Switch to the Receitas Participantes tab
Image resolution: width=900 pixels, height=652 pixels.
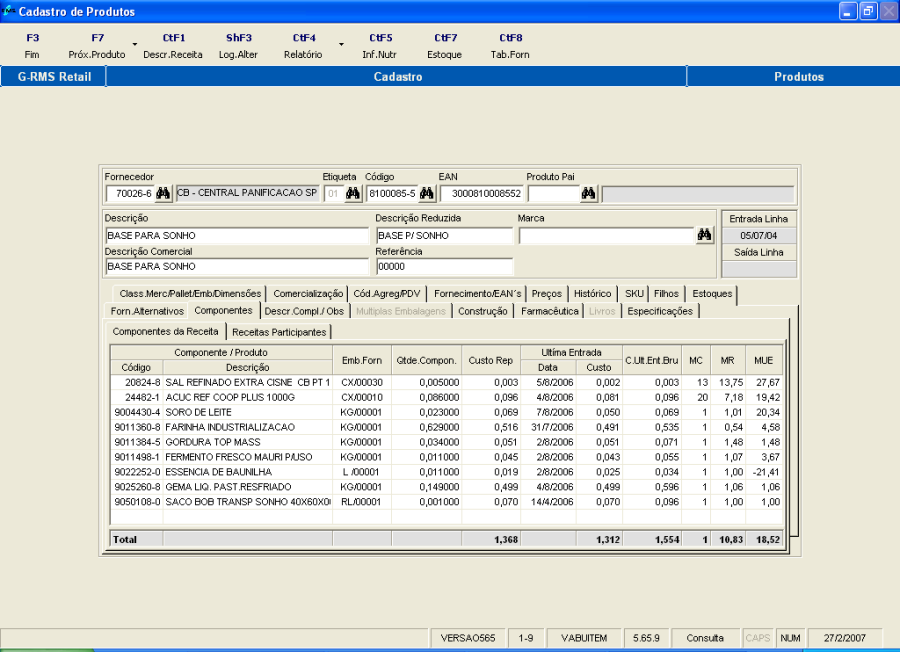[x=279, y=332]
